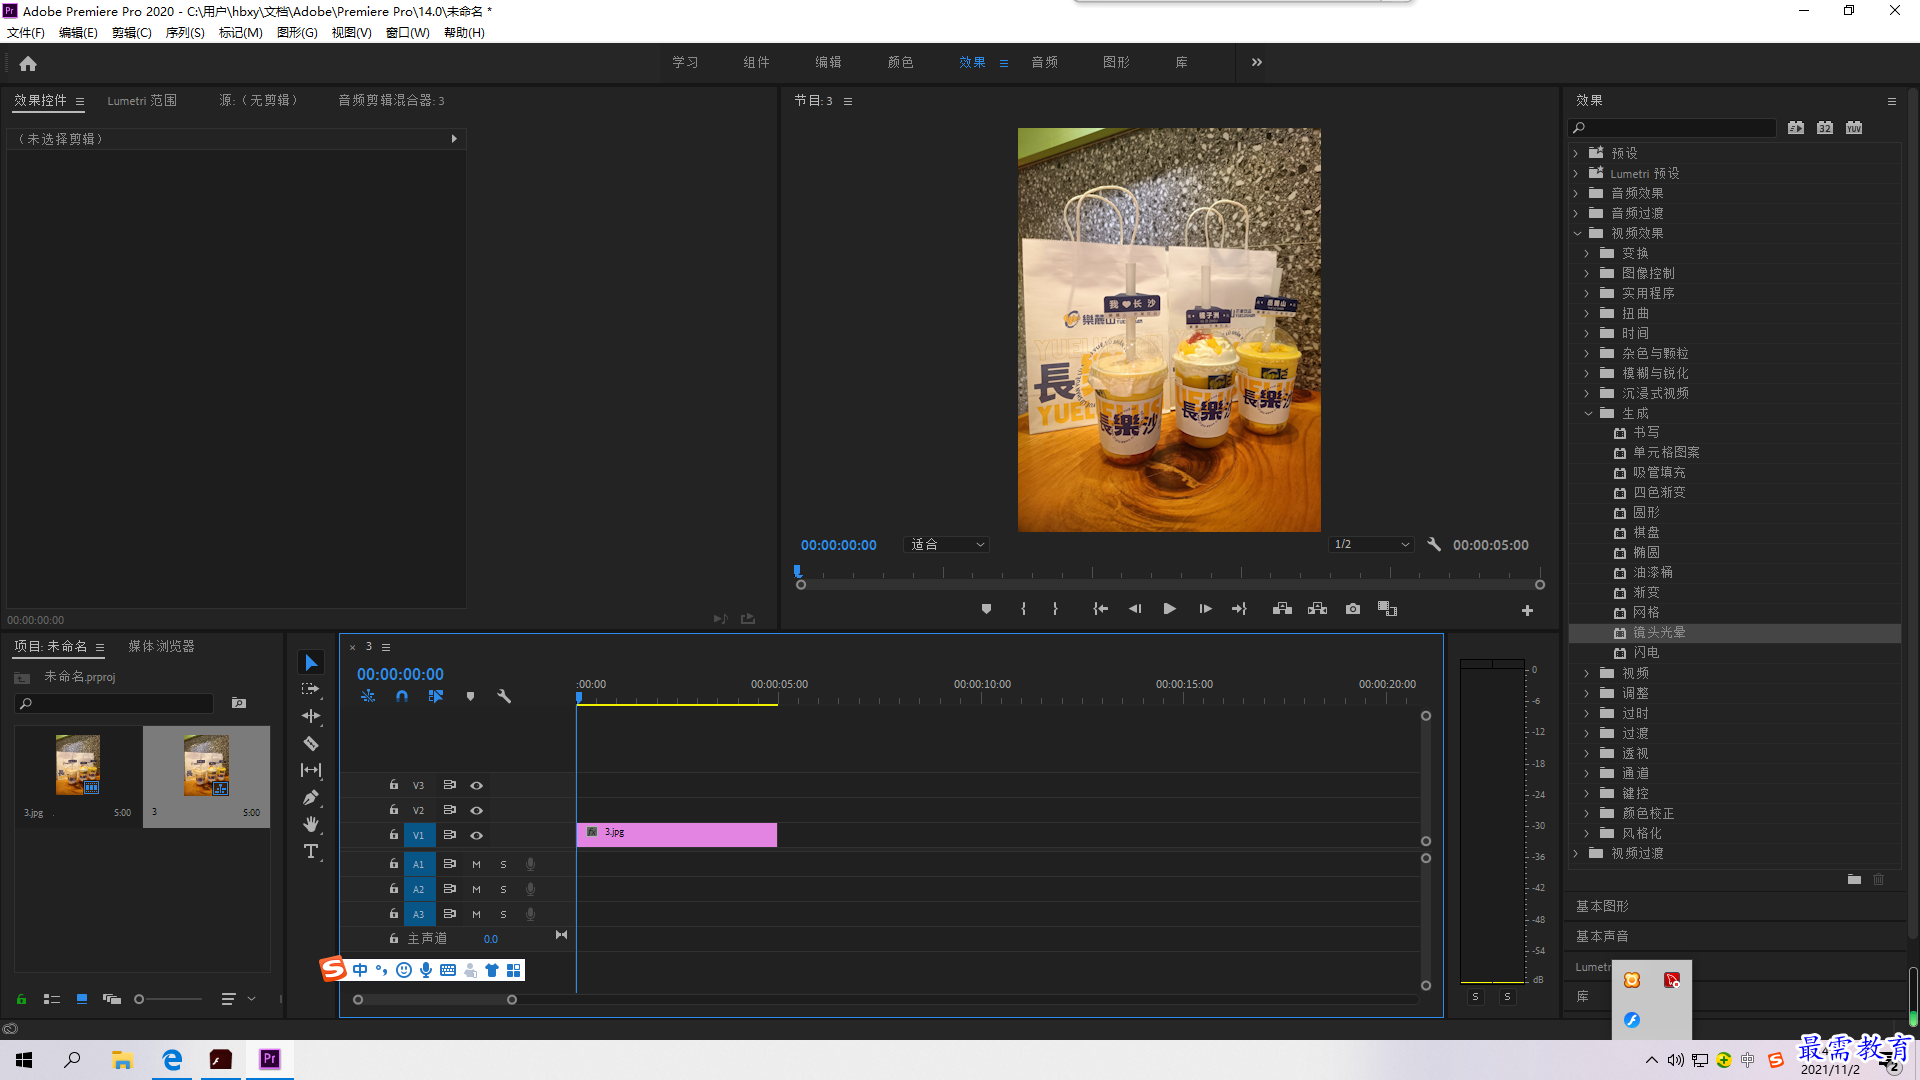Image resolution: width=1920 pixels, height=1080 pixels.
Task: Click the Extract icon in Program monitor
Action: [x=1317, y=609]
